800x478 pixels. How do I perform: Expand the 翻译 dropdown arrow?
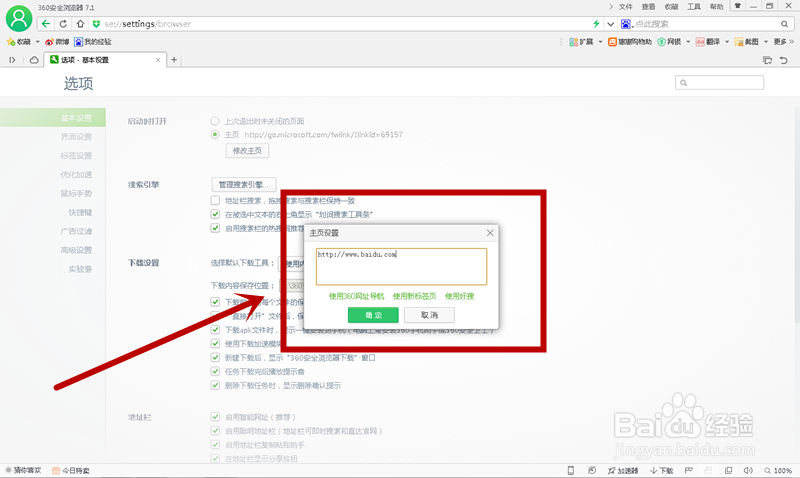click(727, 42)
